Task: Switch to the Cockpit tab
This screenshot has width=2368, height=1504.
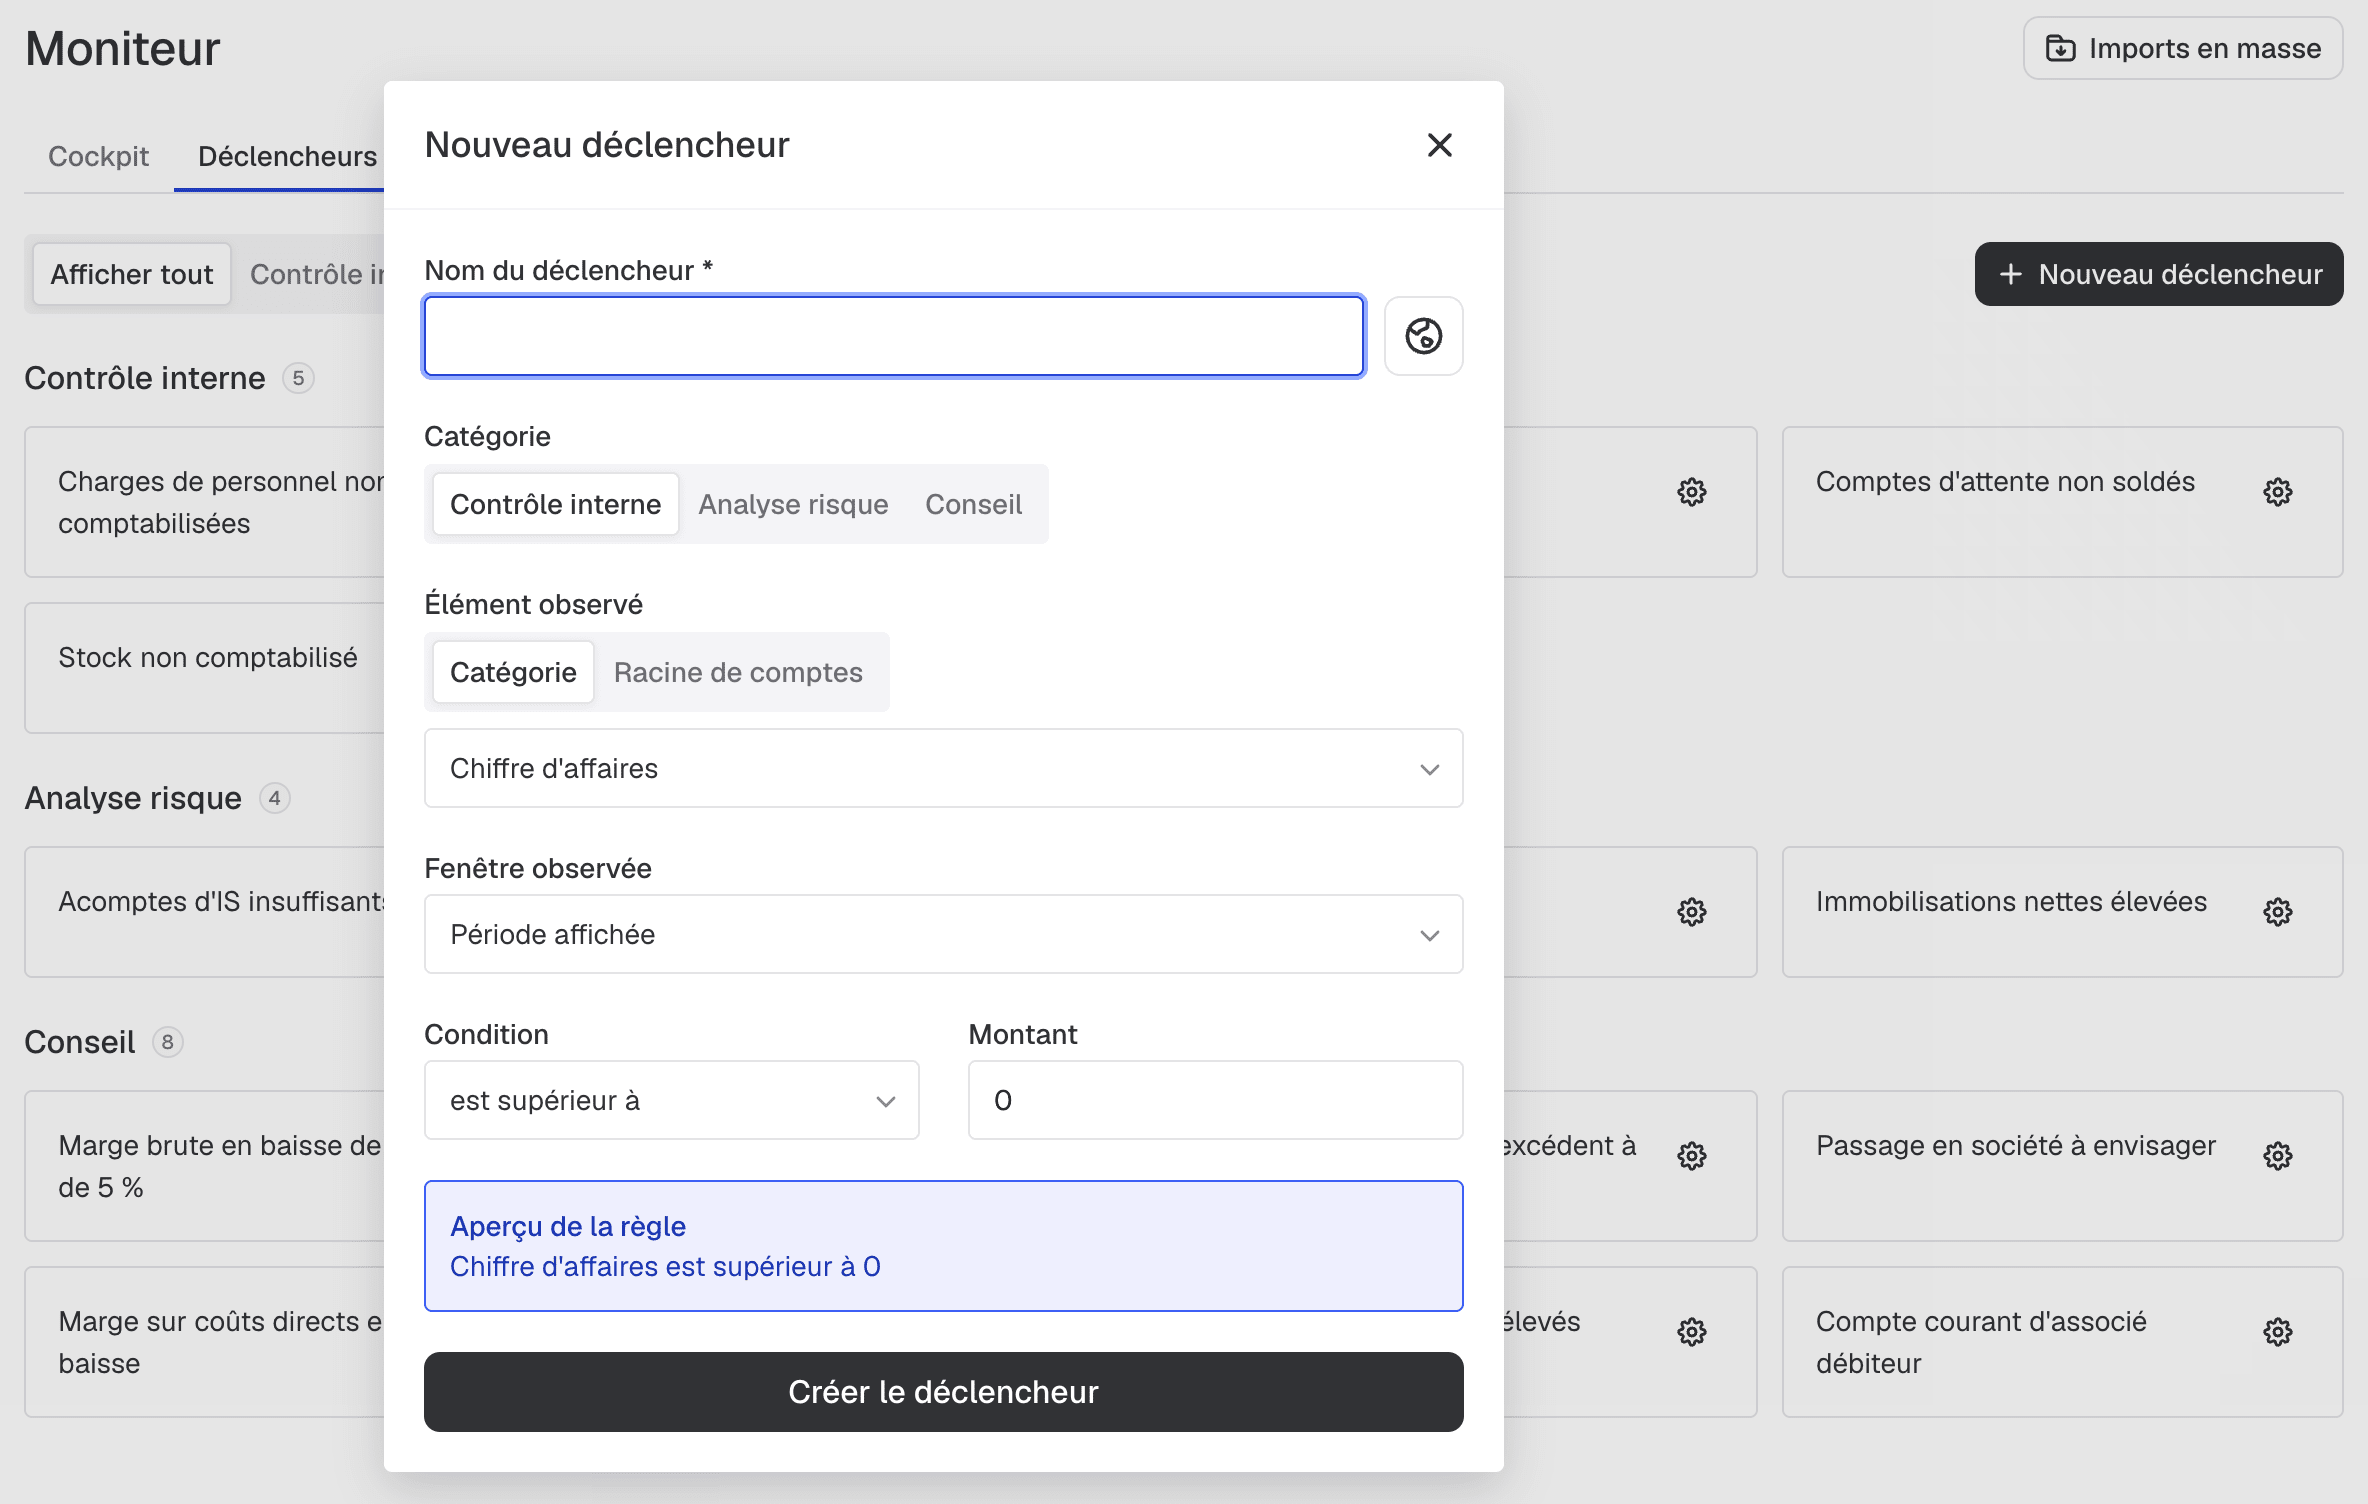Action: pyautogui.click(x=98, y=156)
